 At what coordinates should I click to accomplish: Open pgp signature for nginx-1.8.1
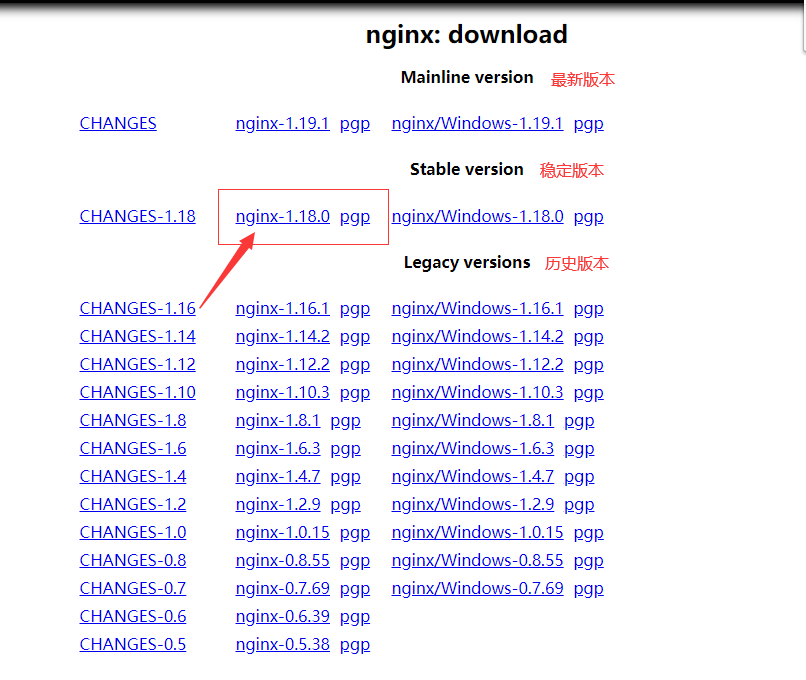[345, 421]
